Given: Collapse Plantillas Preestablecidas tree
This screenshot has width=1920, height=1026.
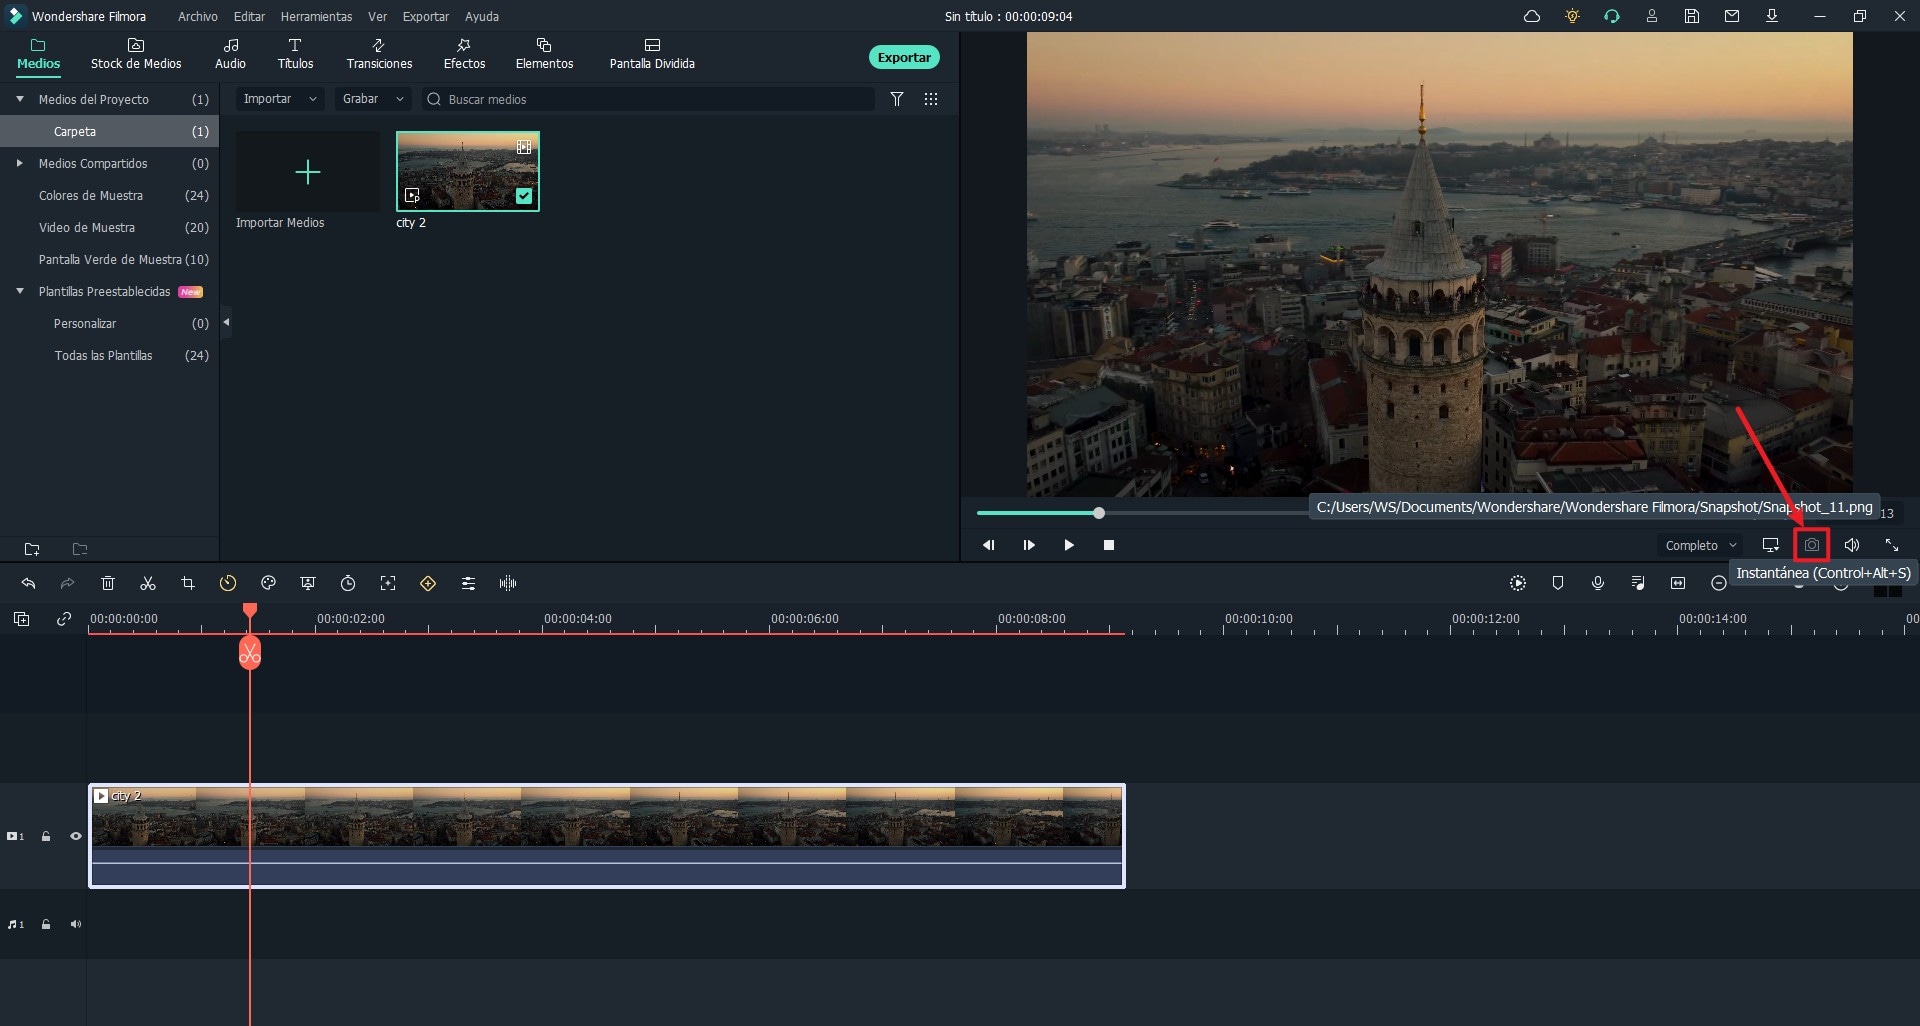Looking at the screenshot, I should [x=20, y=291].
